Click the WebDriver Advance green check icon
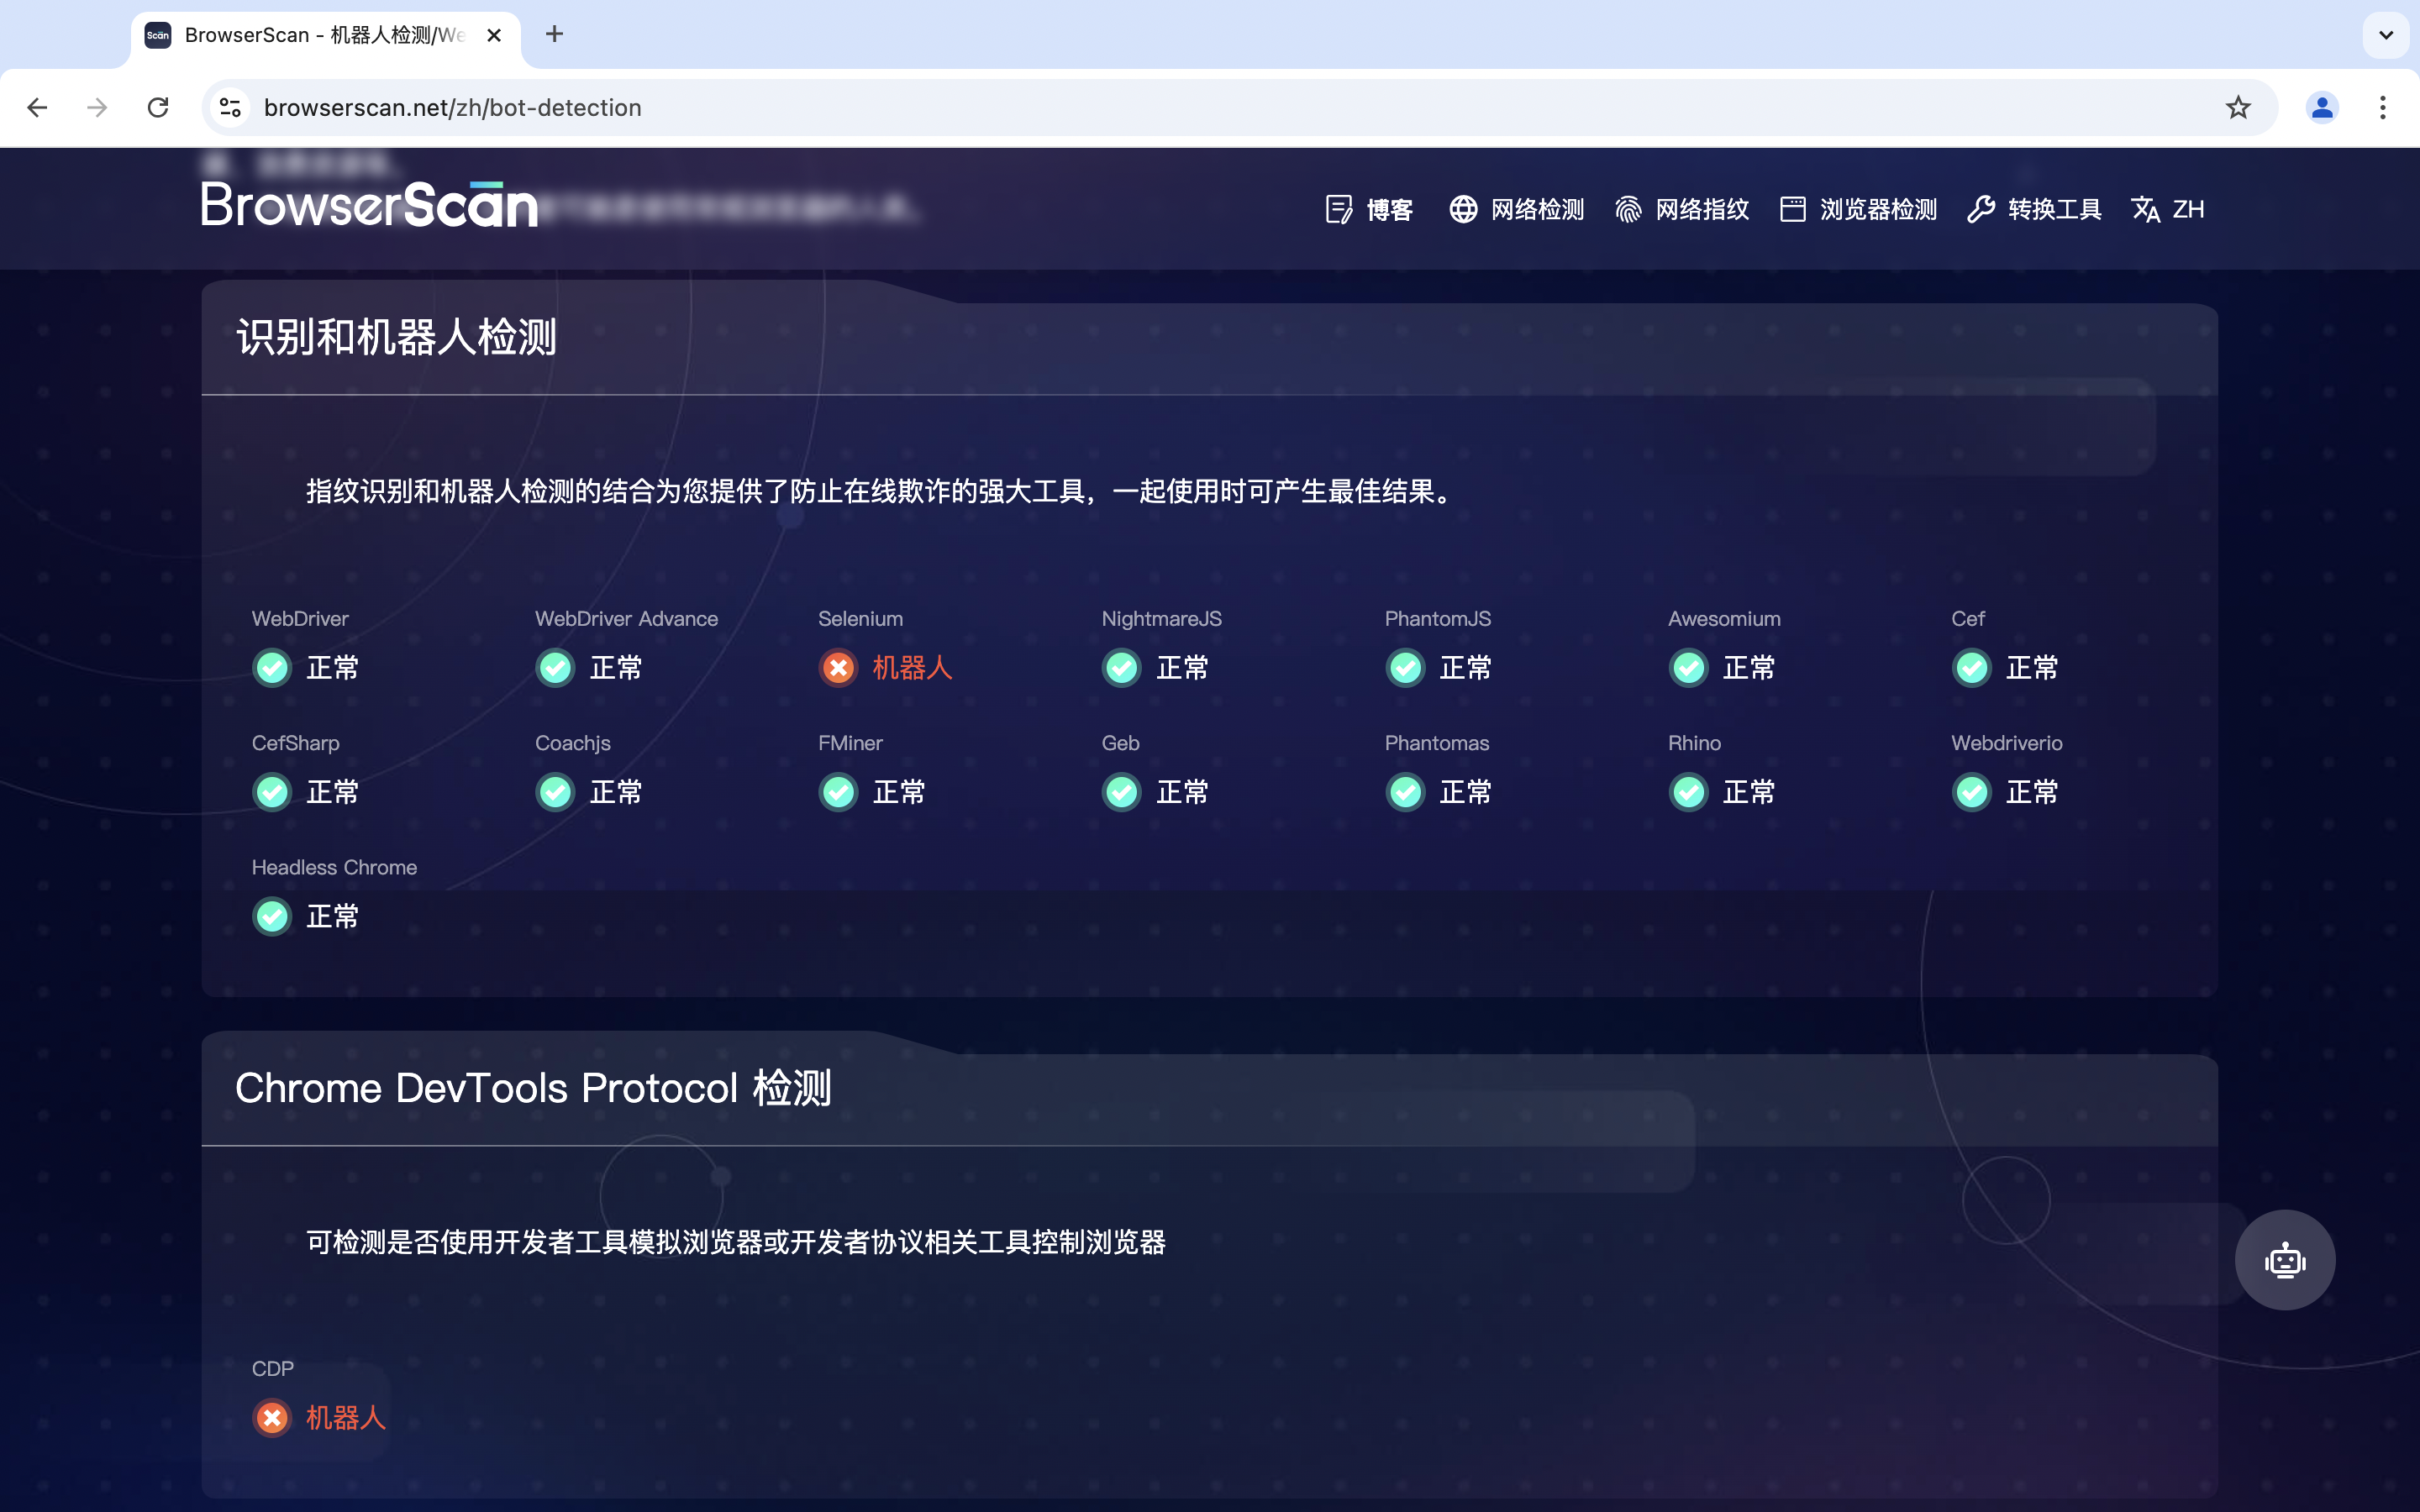Image resolution: width=2420 pixels, height=1512 pixels. [x=555, y=667]
